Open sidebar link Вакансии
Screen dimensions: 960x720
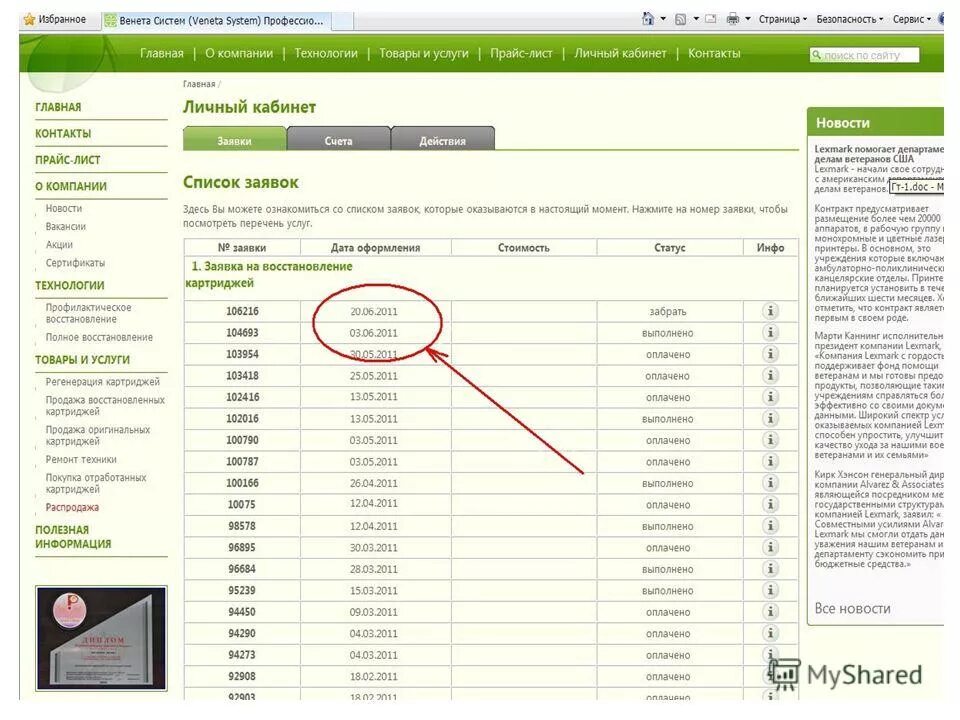[66, 226]
